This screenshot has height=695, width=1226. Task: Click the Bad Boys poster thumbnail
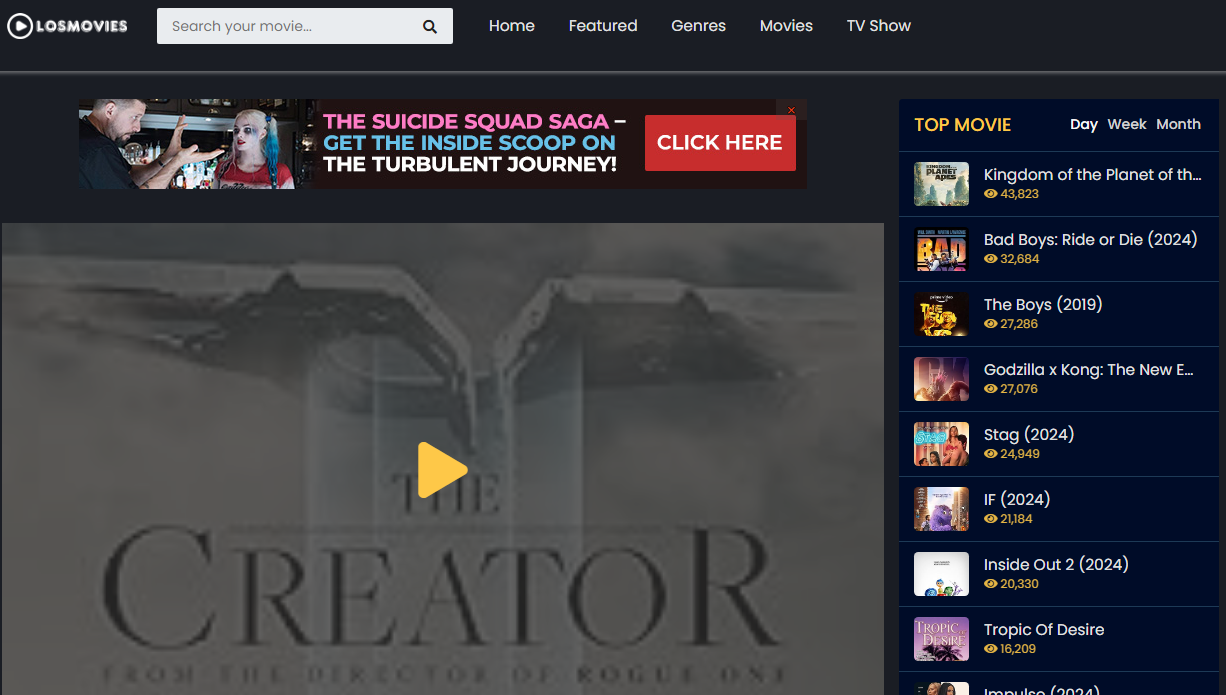pyautogui.click(x=941, y=249)
